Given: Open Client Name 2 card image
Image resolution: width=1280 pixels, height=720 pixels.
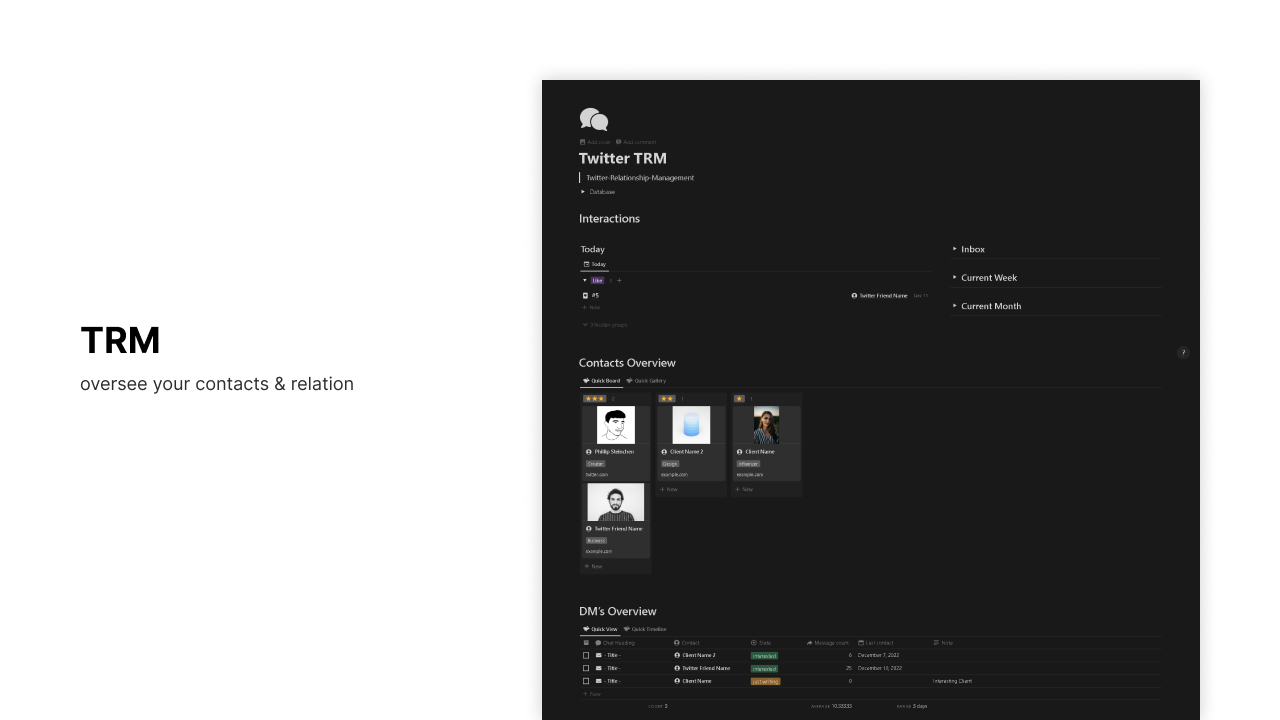Looking at the screenshot, I should (691, 425).
